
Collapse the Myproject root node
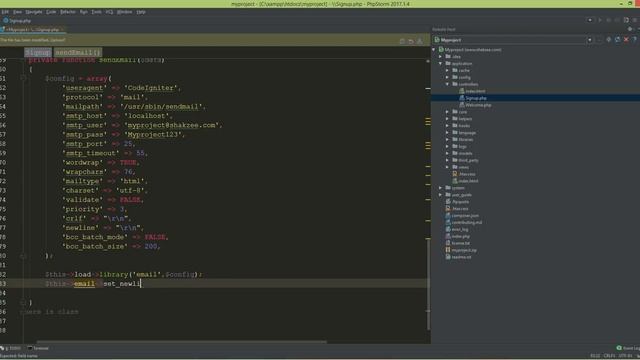pyautogui.click(x=433, y=50)
